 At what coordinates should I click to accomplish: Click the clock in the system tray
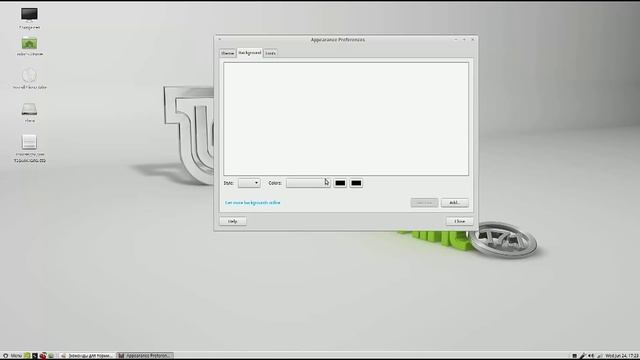click(x=622, y=356)
